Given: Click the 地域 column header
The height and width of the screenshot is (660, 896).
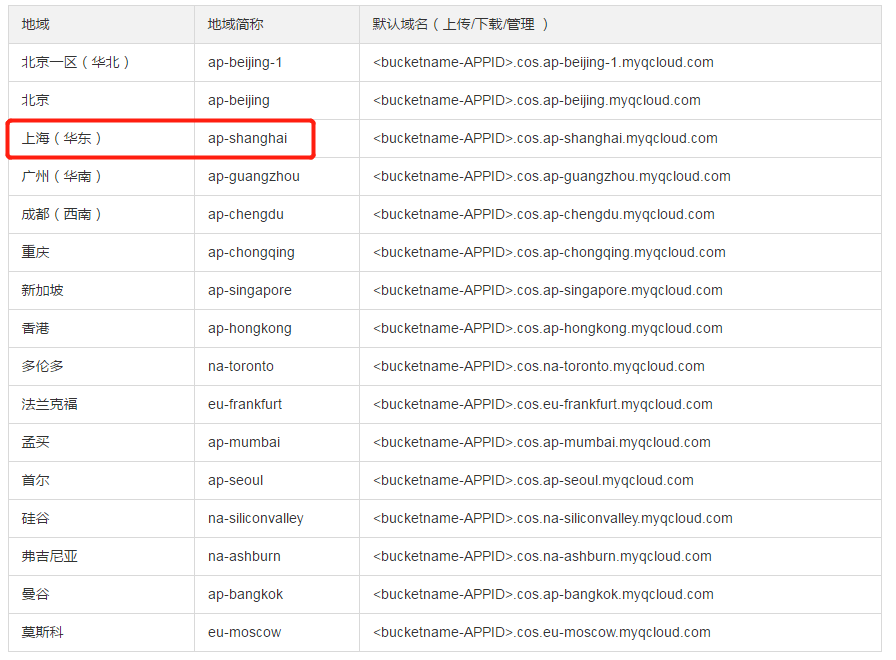Looking at the screenshot, I should [36, 24].
